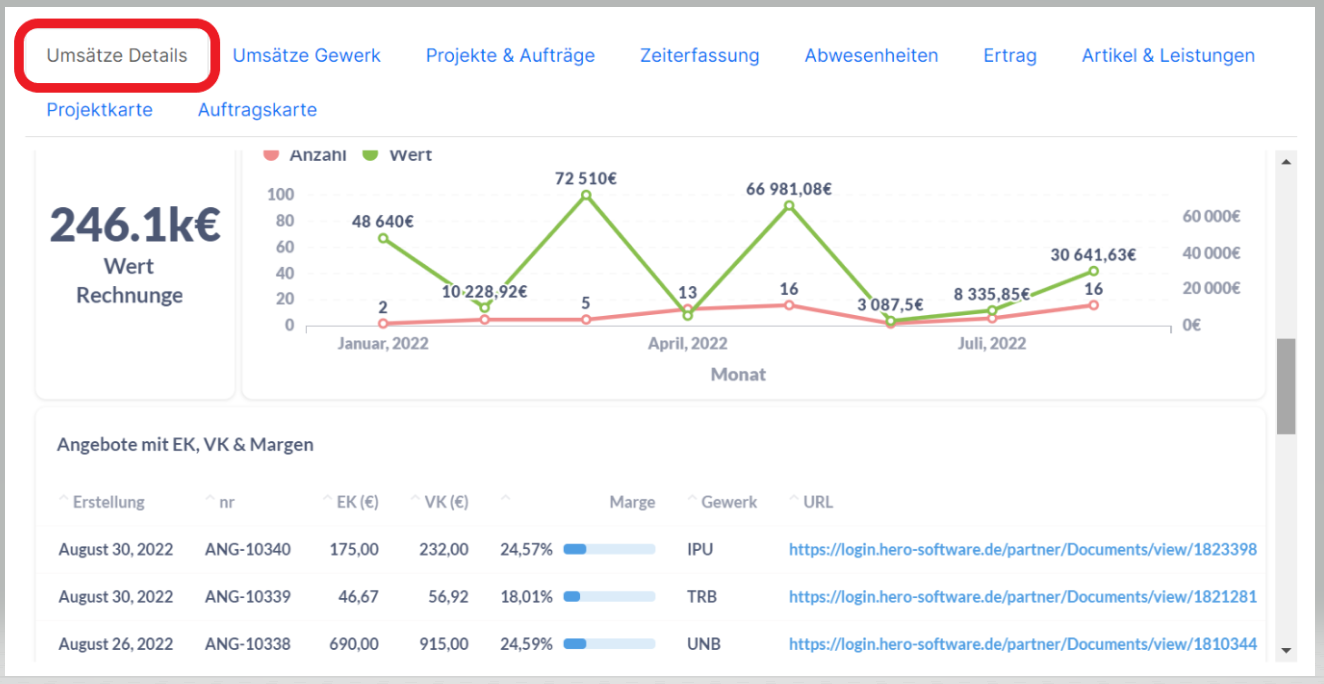Click the Gewerk cell TRB
The height and width of the screenshot is (684, 1324).
[x=702, y=597]
